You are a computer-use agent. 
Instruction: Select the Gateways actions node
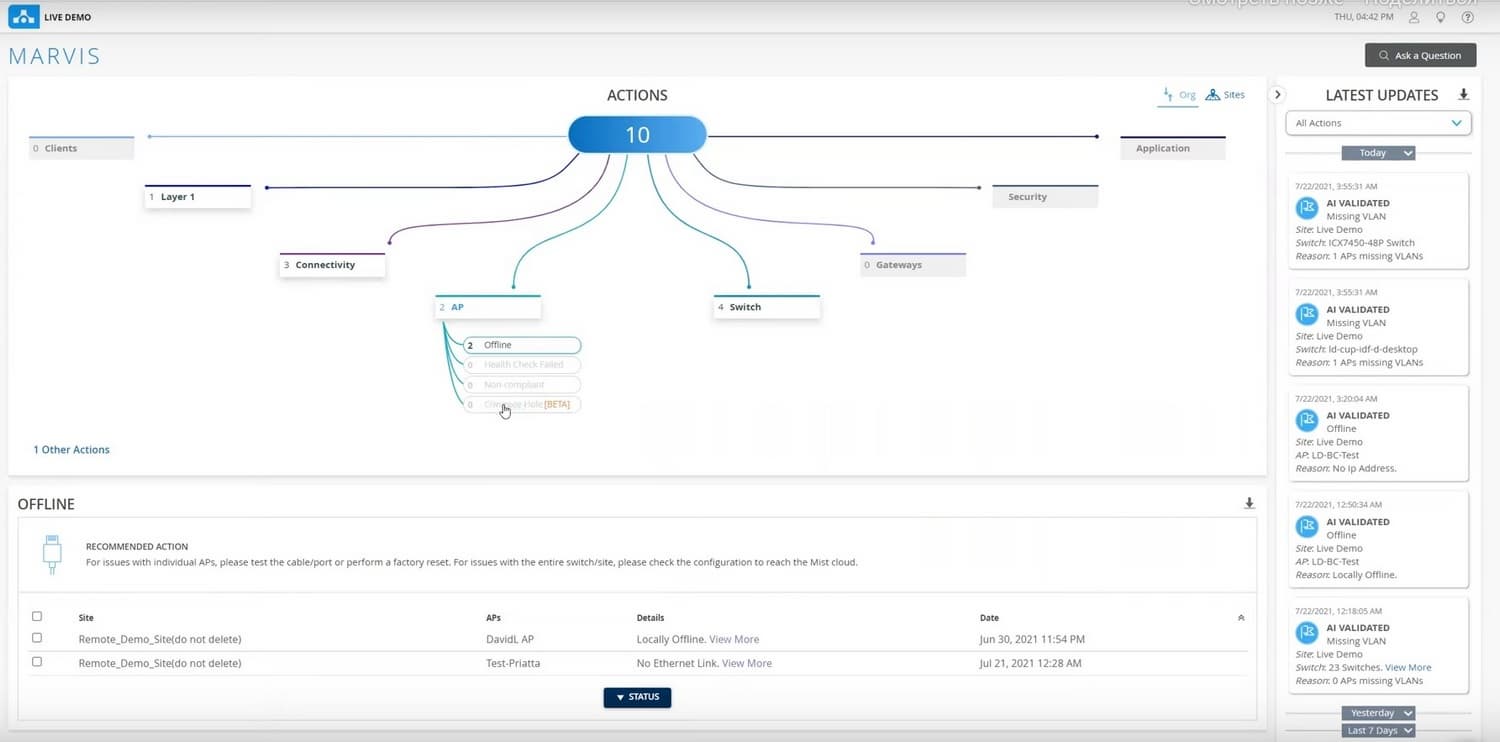click(x=913, y=265)
